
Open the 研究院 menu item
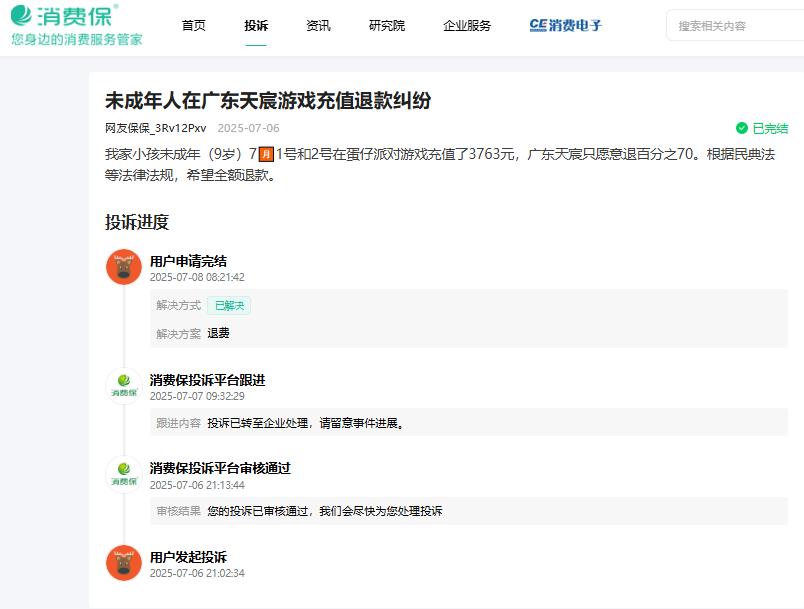pos(387,26)
